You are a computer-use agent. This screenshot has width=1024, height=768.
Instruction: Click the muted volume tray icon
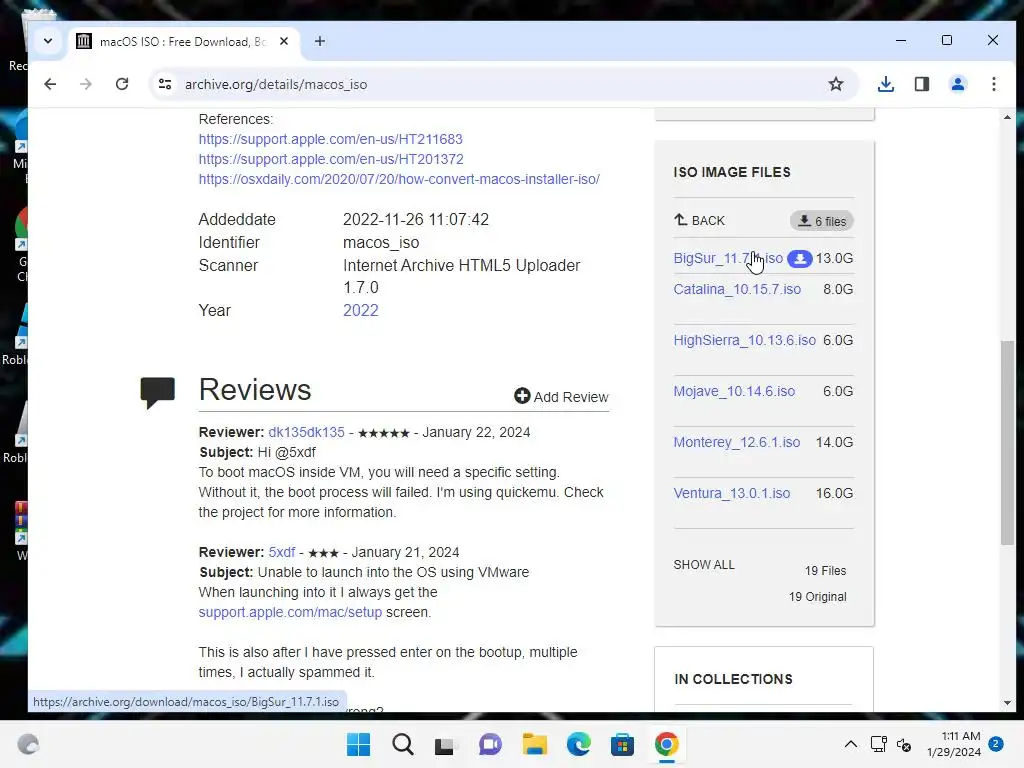pos(904,744)
